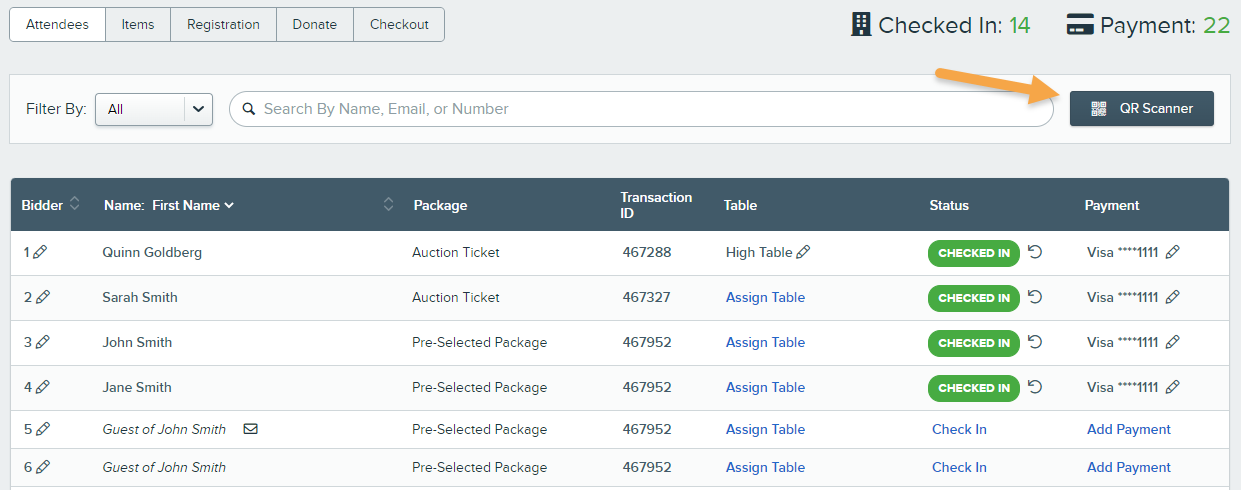
Task: Launch the QR Scanner
Action: [1142, 109]
